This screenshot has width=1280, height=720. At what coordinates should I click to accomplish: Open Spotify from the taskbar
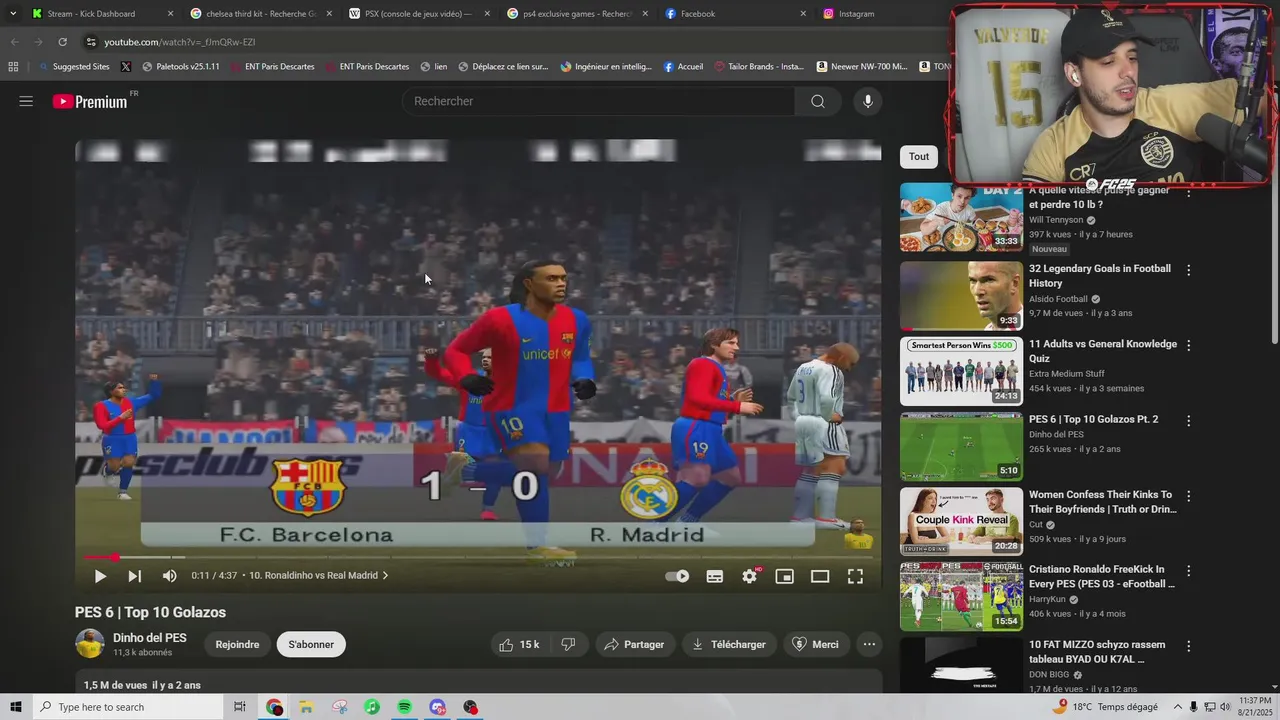pyautogui.click(x=404, y=707)
